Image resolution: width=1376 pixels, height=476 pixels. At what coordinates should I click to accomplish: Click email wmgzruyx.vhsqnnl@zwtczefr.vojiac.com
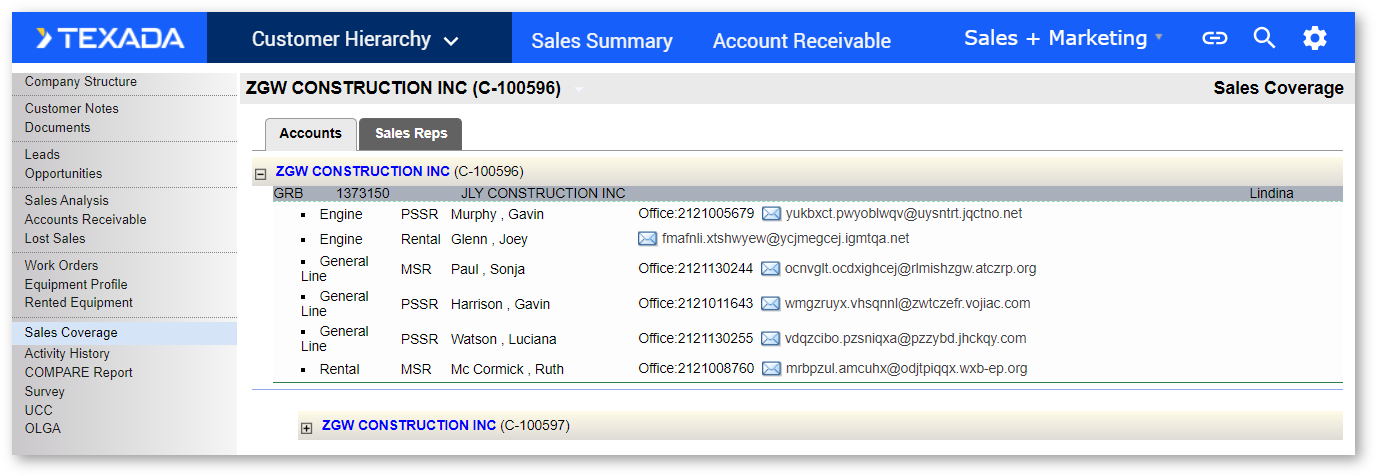[908, 303]
